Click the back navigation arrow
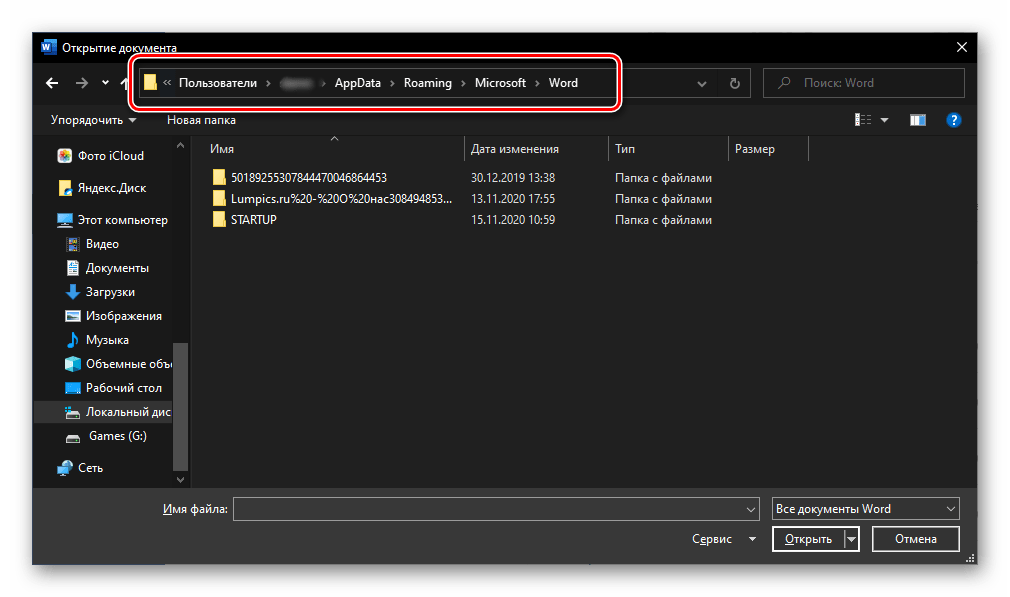 click(x=52, y=83)
